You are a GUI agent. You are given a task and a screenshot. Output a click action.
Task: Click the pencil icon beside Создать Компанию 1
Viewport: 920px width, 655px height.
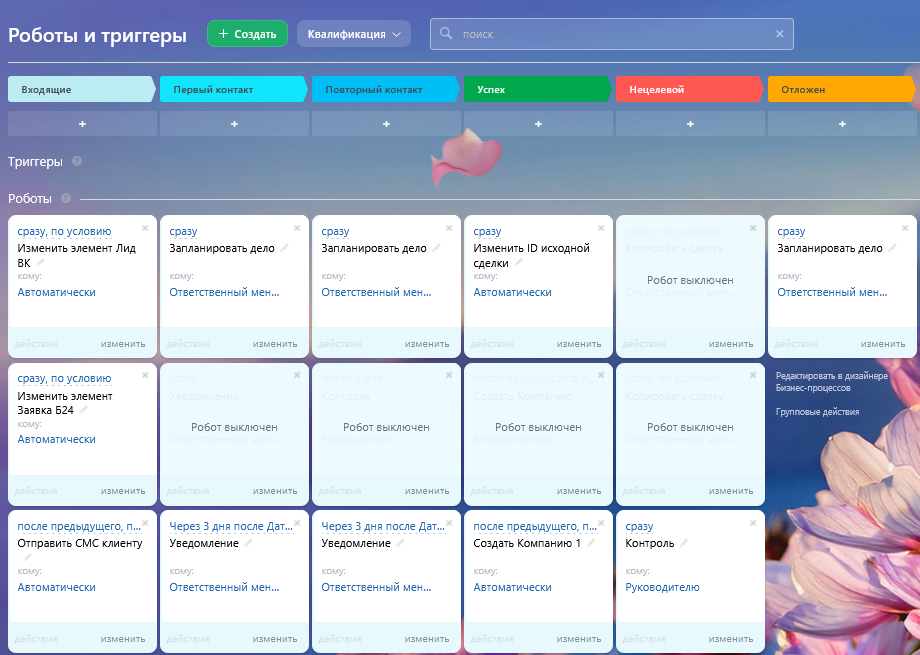(x=591, y=543)
